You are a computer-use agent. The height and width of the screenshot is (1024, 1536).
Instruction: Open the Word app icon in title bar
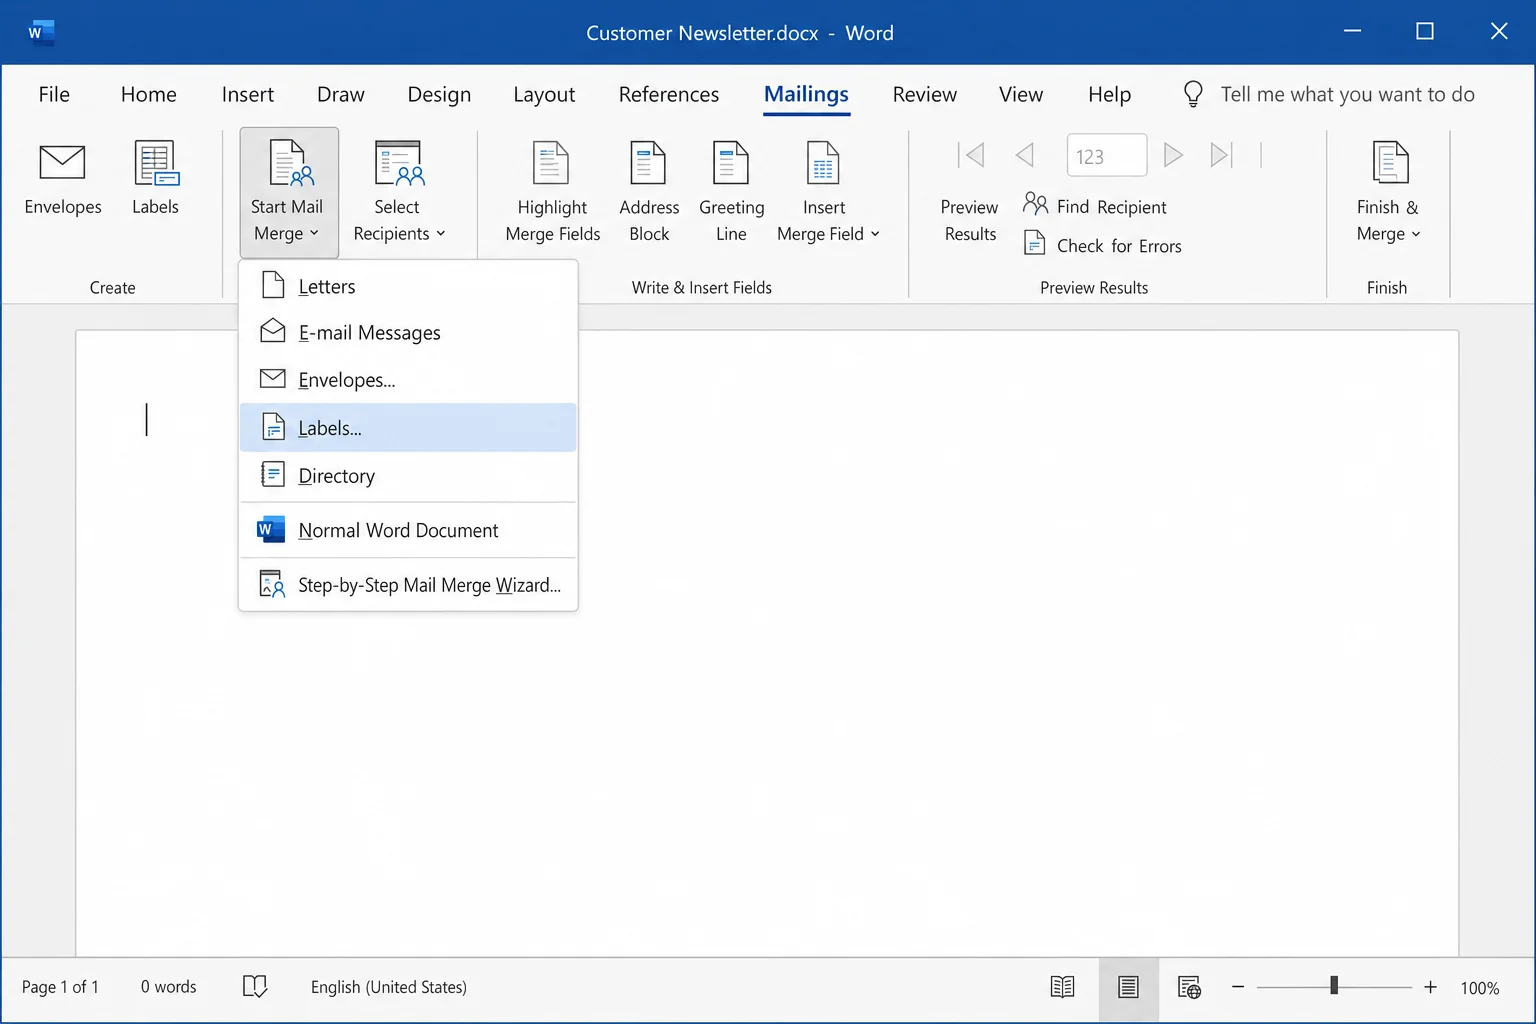(x=40, y=32)
